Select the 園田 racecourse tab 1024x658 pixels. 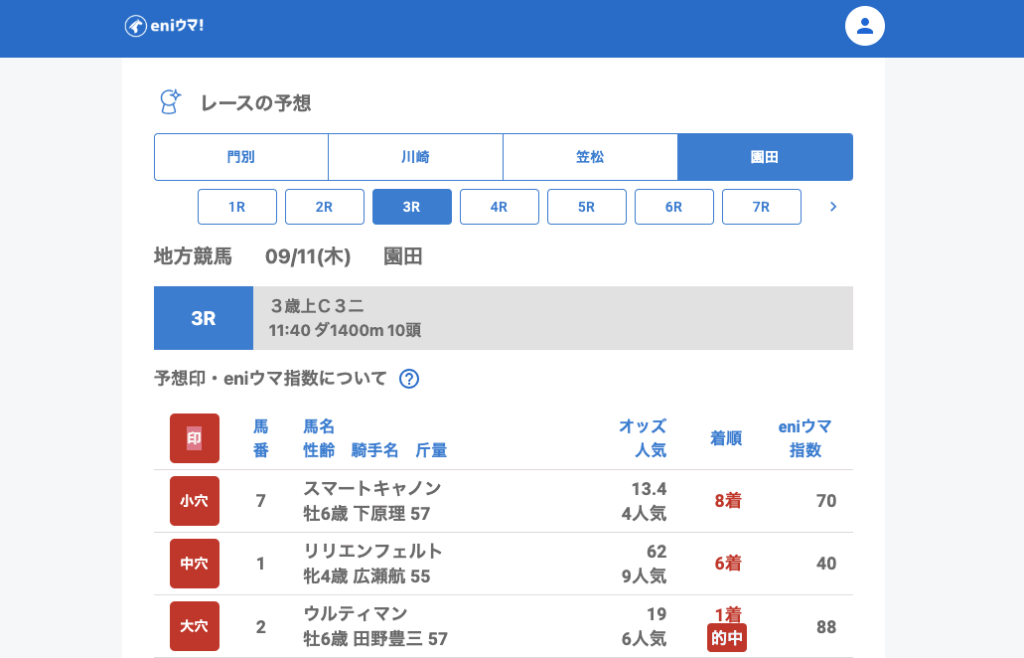pos(765,157)
